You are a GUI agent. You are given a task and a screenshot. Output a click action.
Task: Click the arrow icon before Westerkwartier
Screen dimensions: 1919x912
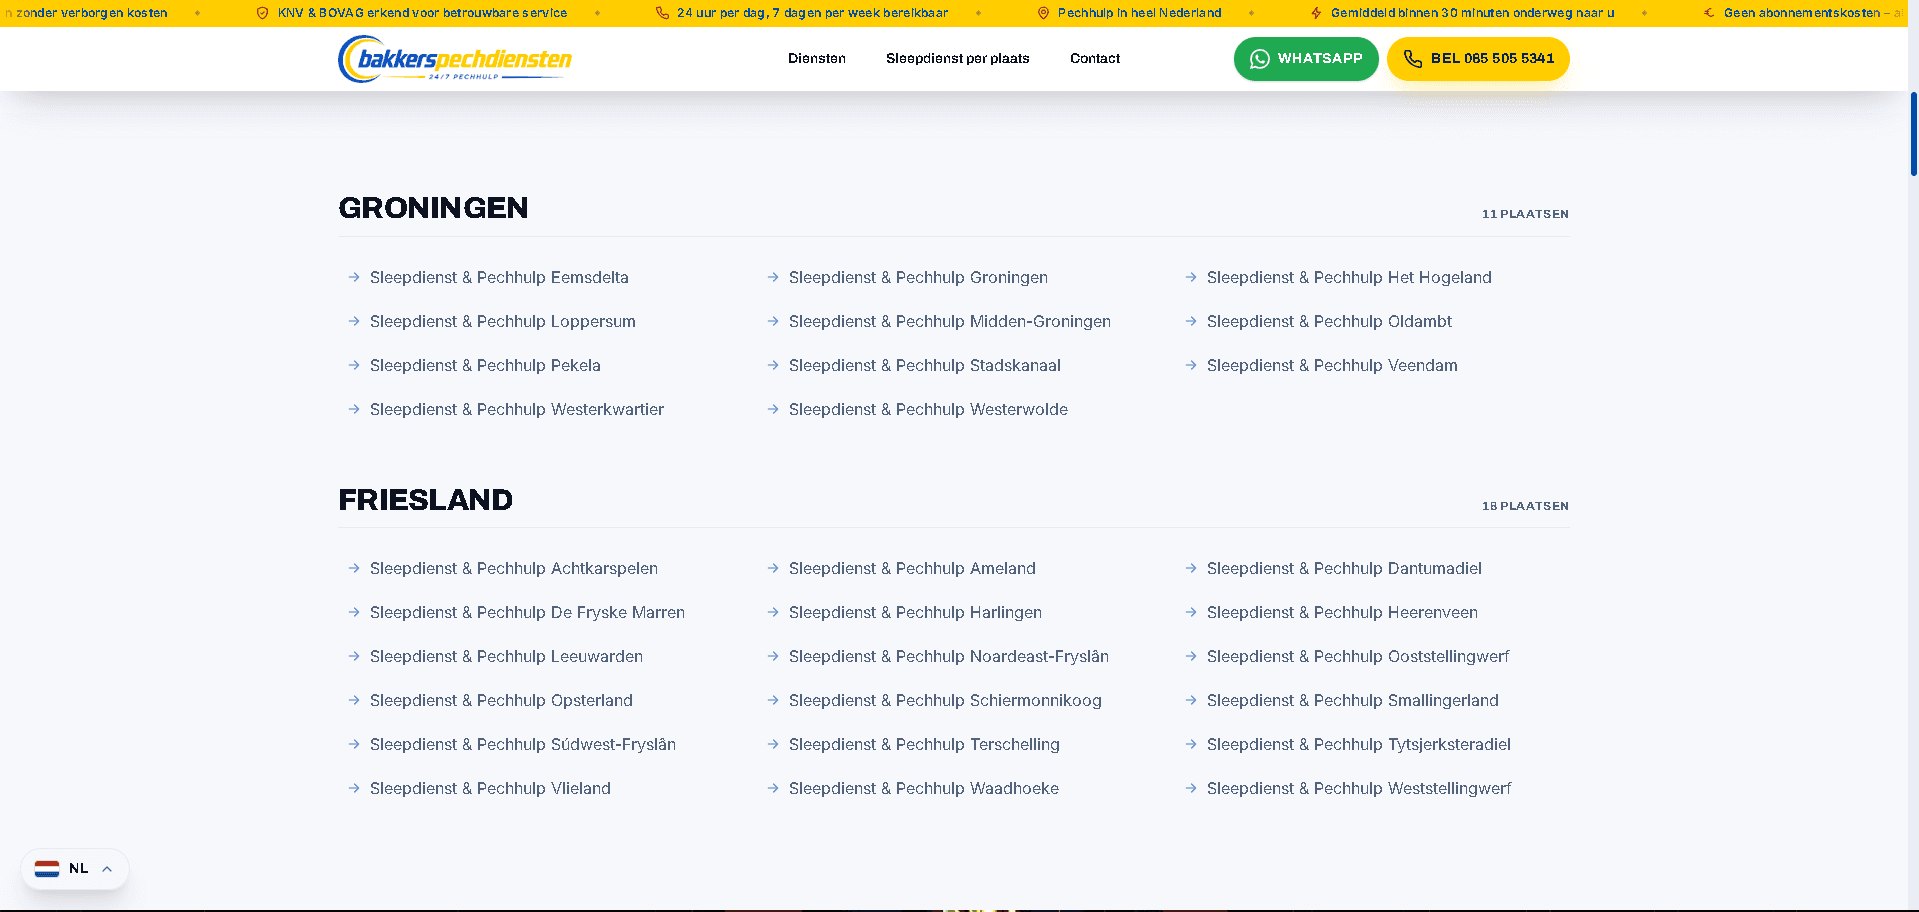(x=354, y=409)
